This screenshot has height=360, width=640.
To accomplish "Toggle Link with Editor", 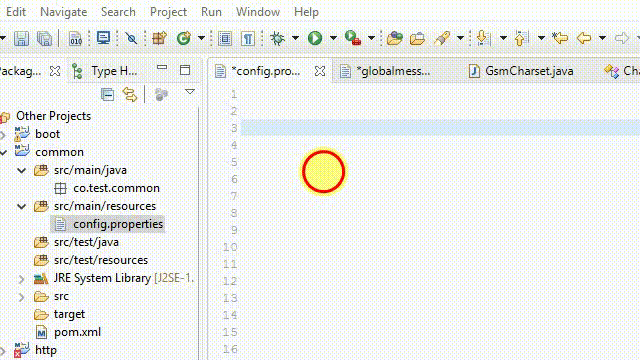I will coord(130,95).
